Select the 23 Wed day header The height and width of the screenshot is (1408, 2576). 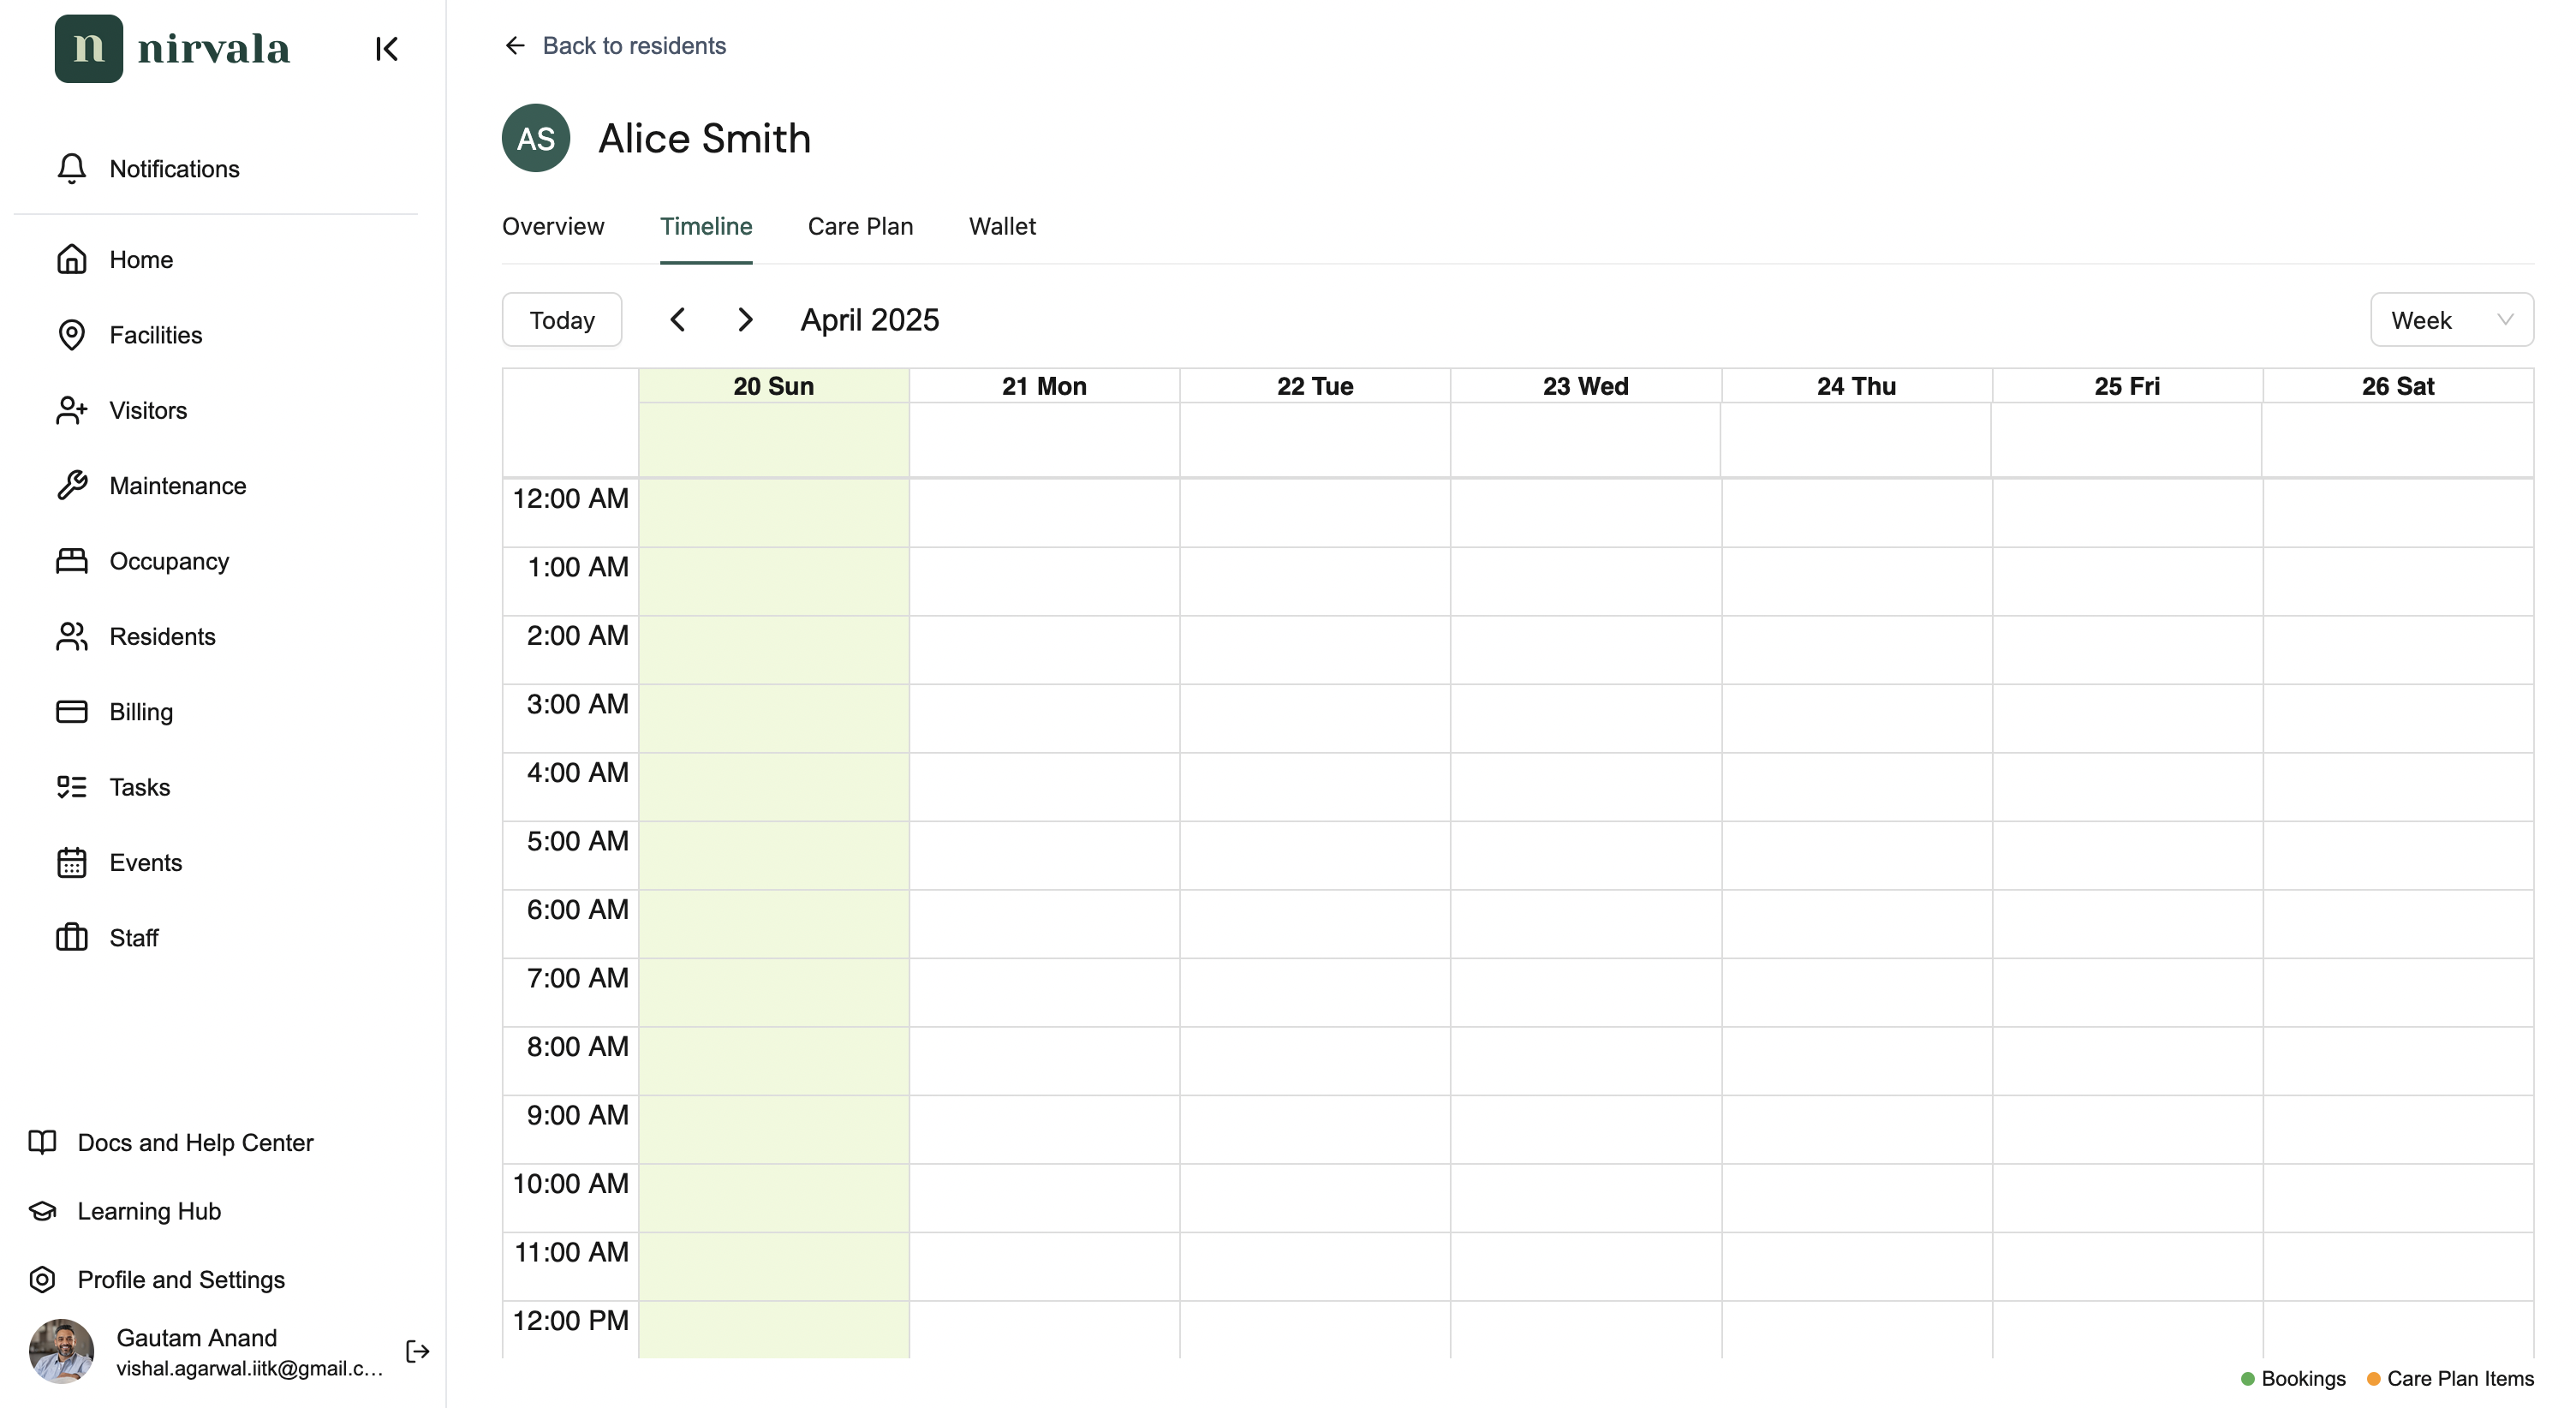coord(1585,387)
